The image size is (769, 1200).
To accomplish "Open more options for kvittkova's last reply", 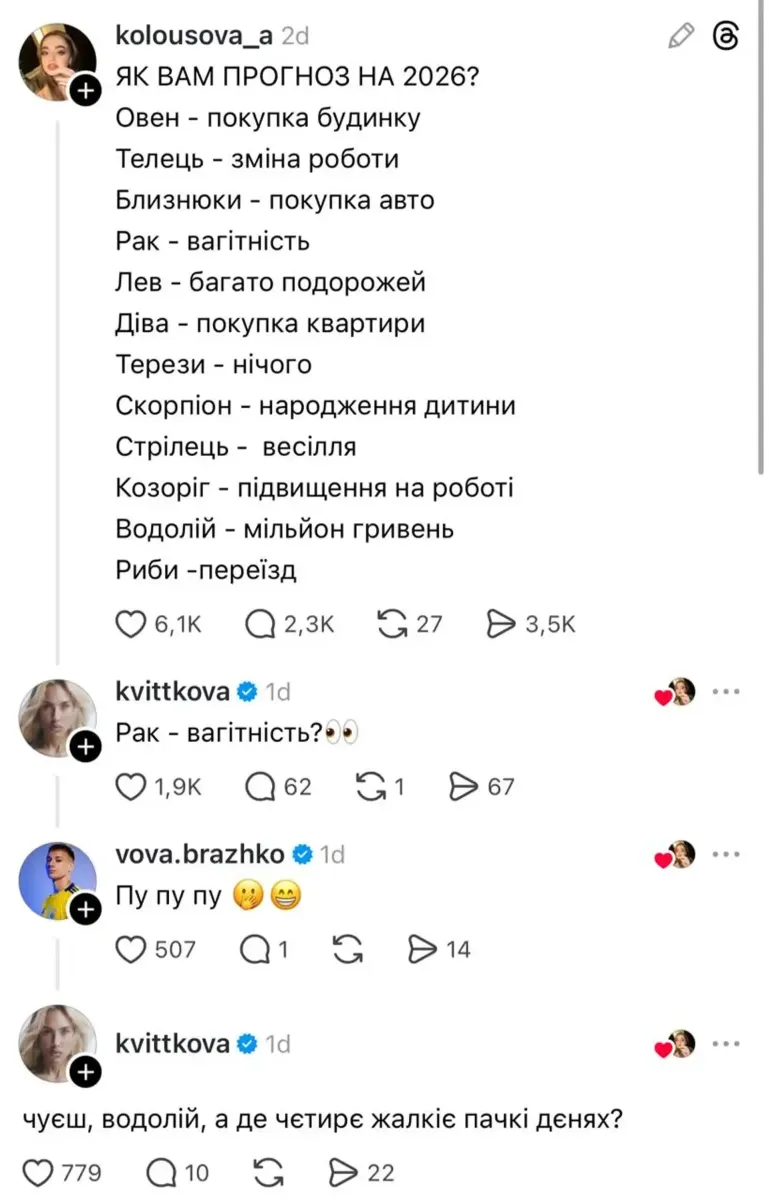I will (726, 1043).
